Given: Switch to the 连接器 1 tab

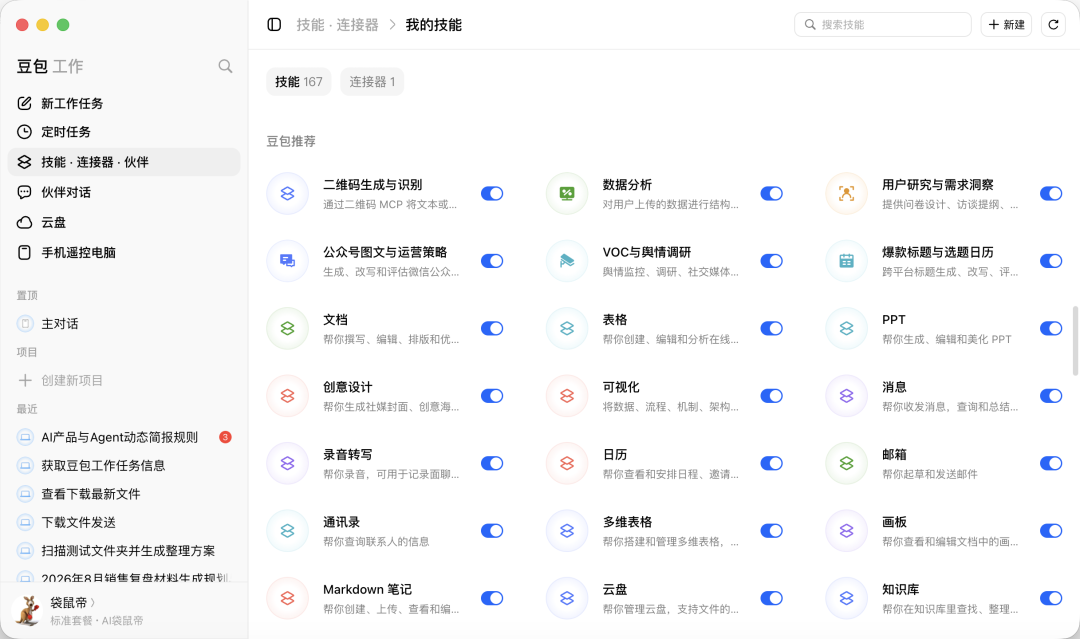Looking at the screenshot, I should (372, 82).
